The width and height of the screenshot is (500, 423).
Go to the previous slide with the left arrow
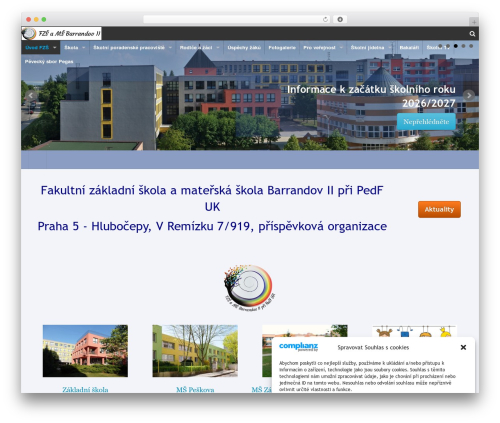[31, 95]
